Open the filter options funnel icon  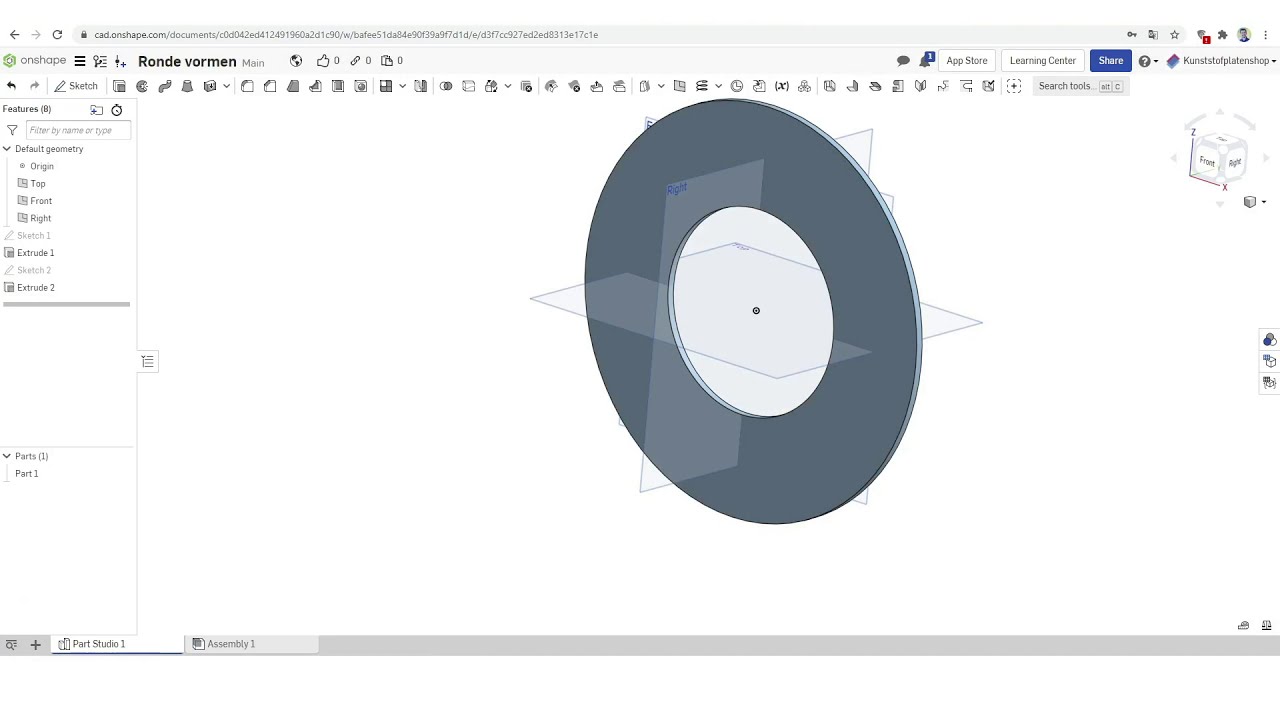(12, 130)
